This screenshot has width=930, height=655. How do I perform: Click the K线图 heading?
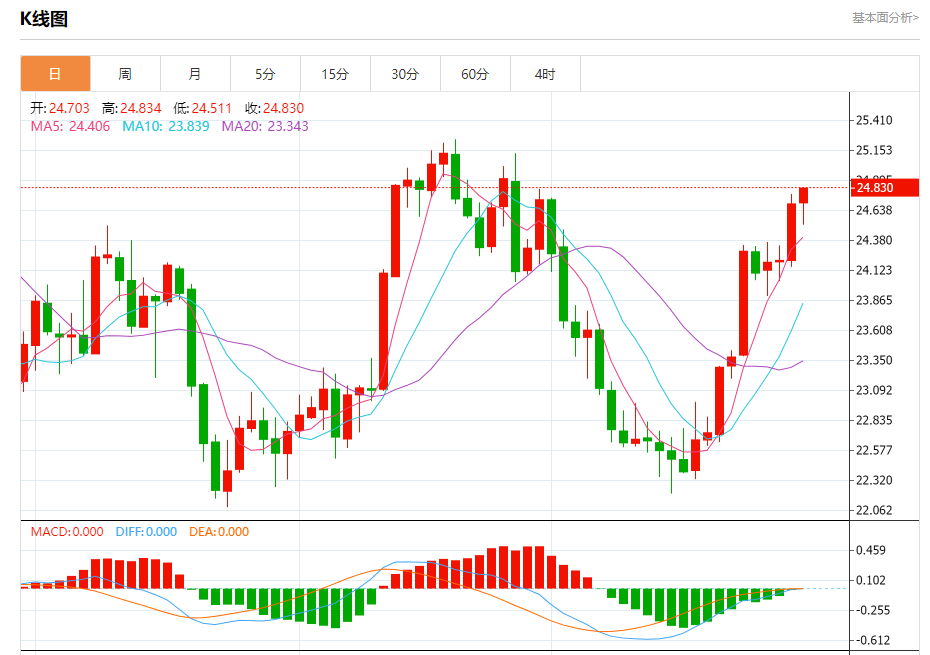(x=44, y=19)
